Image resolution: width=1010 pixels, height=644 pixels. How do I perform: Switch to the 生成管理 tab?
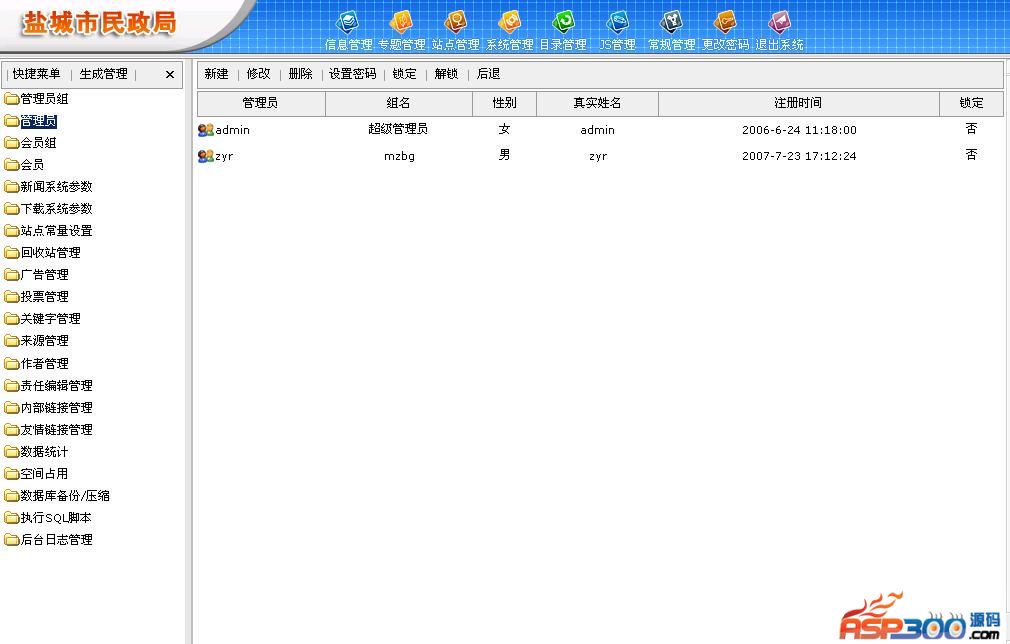click(x=104, y=74)
